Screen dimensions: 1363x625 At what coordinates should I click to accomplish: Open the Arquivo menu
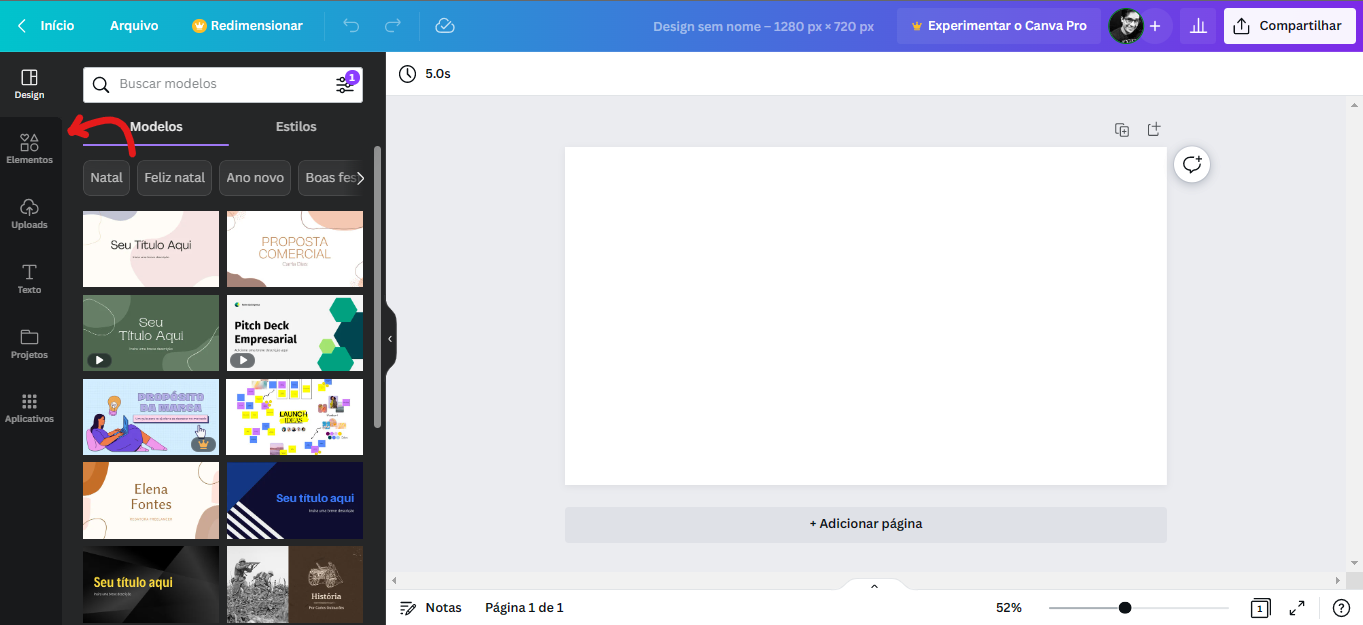click(x=134, y=26)
